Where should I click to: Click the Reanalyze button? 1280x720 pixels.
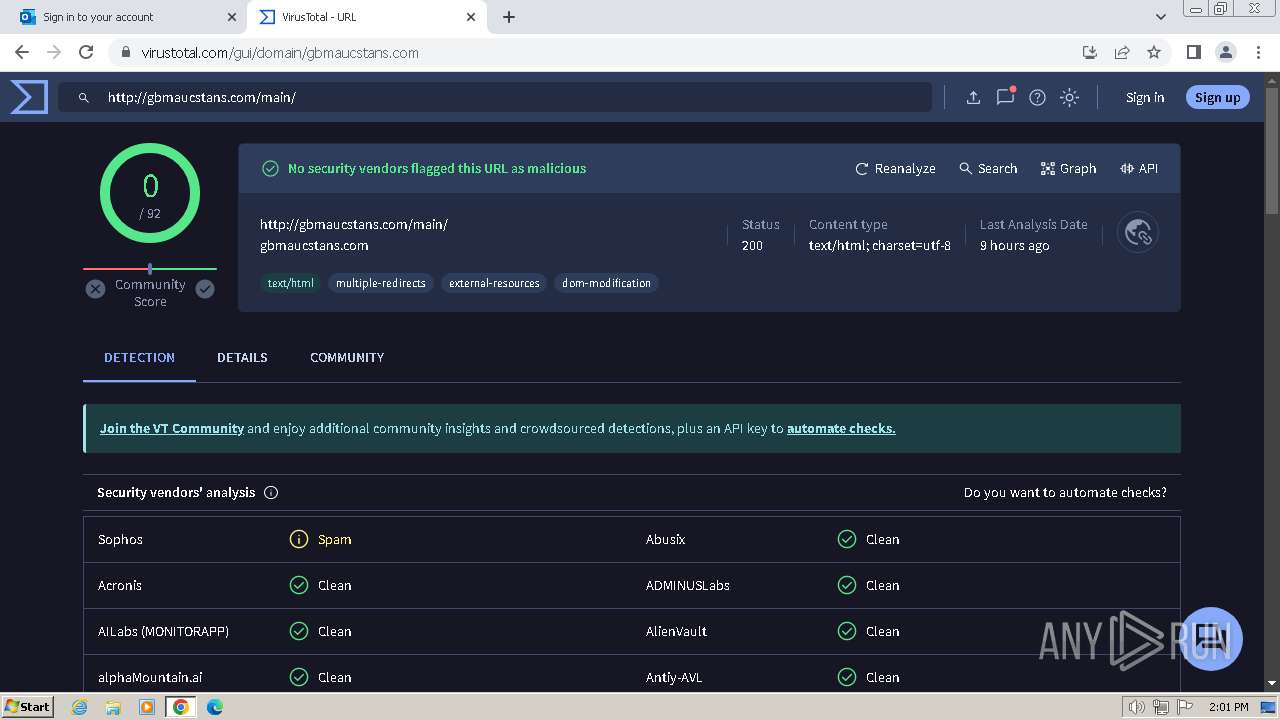[895, 168]
